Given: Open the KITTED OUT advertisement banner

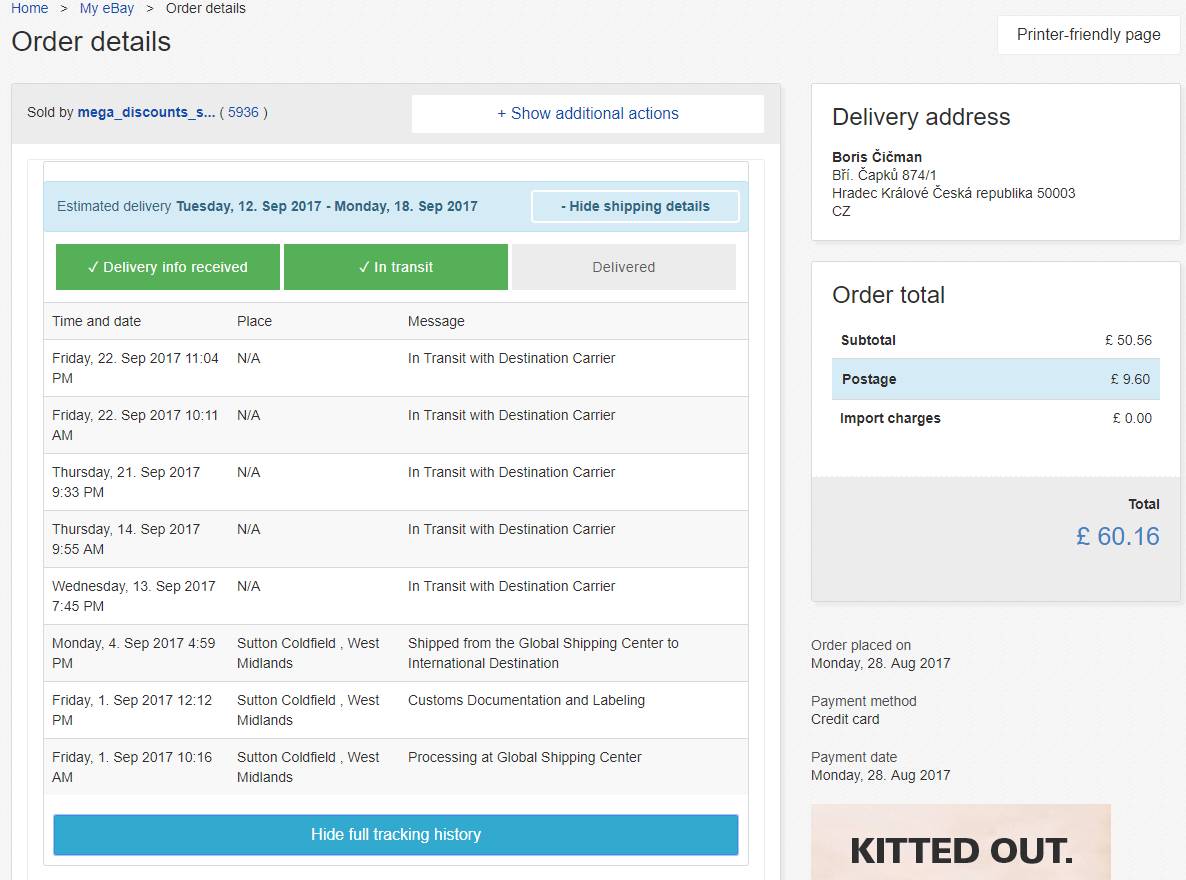Looking at the screenshot, I should (x=961, y=842).
